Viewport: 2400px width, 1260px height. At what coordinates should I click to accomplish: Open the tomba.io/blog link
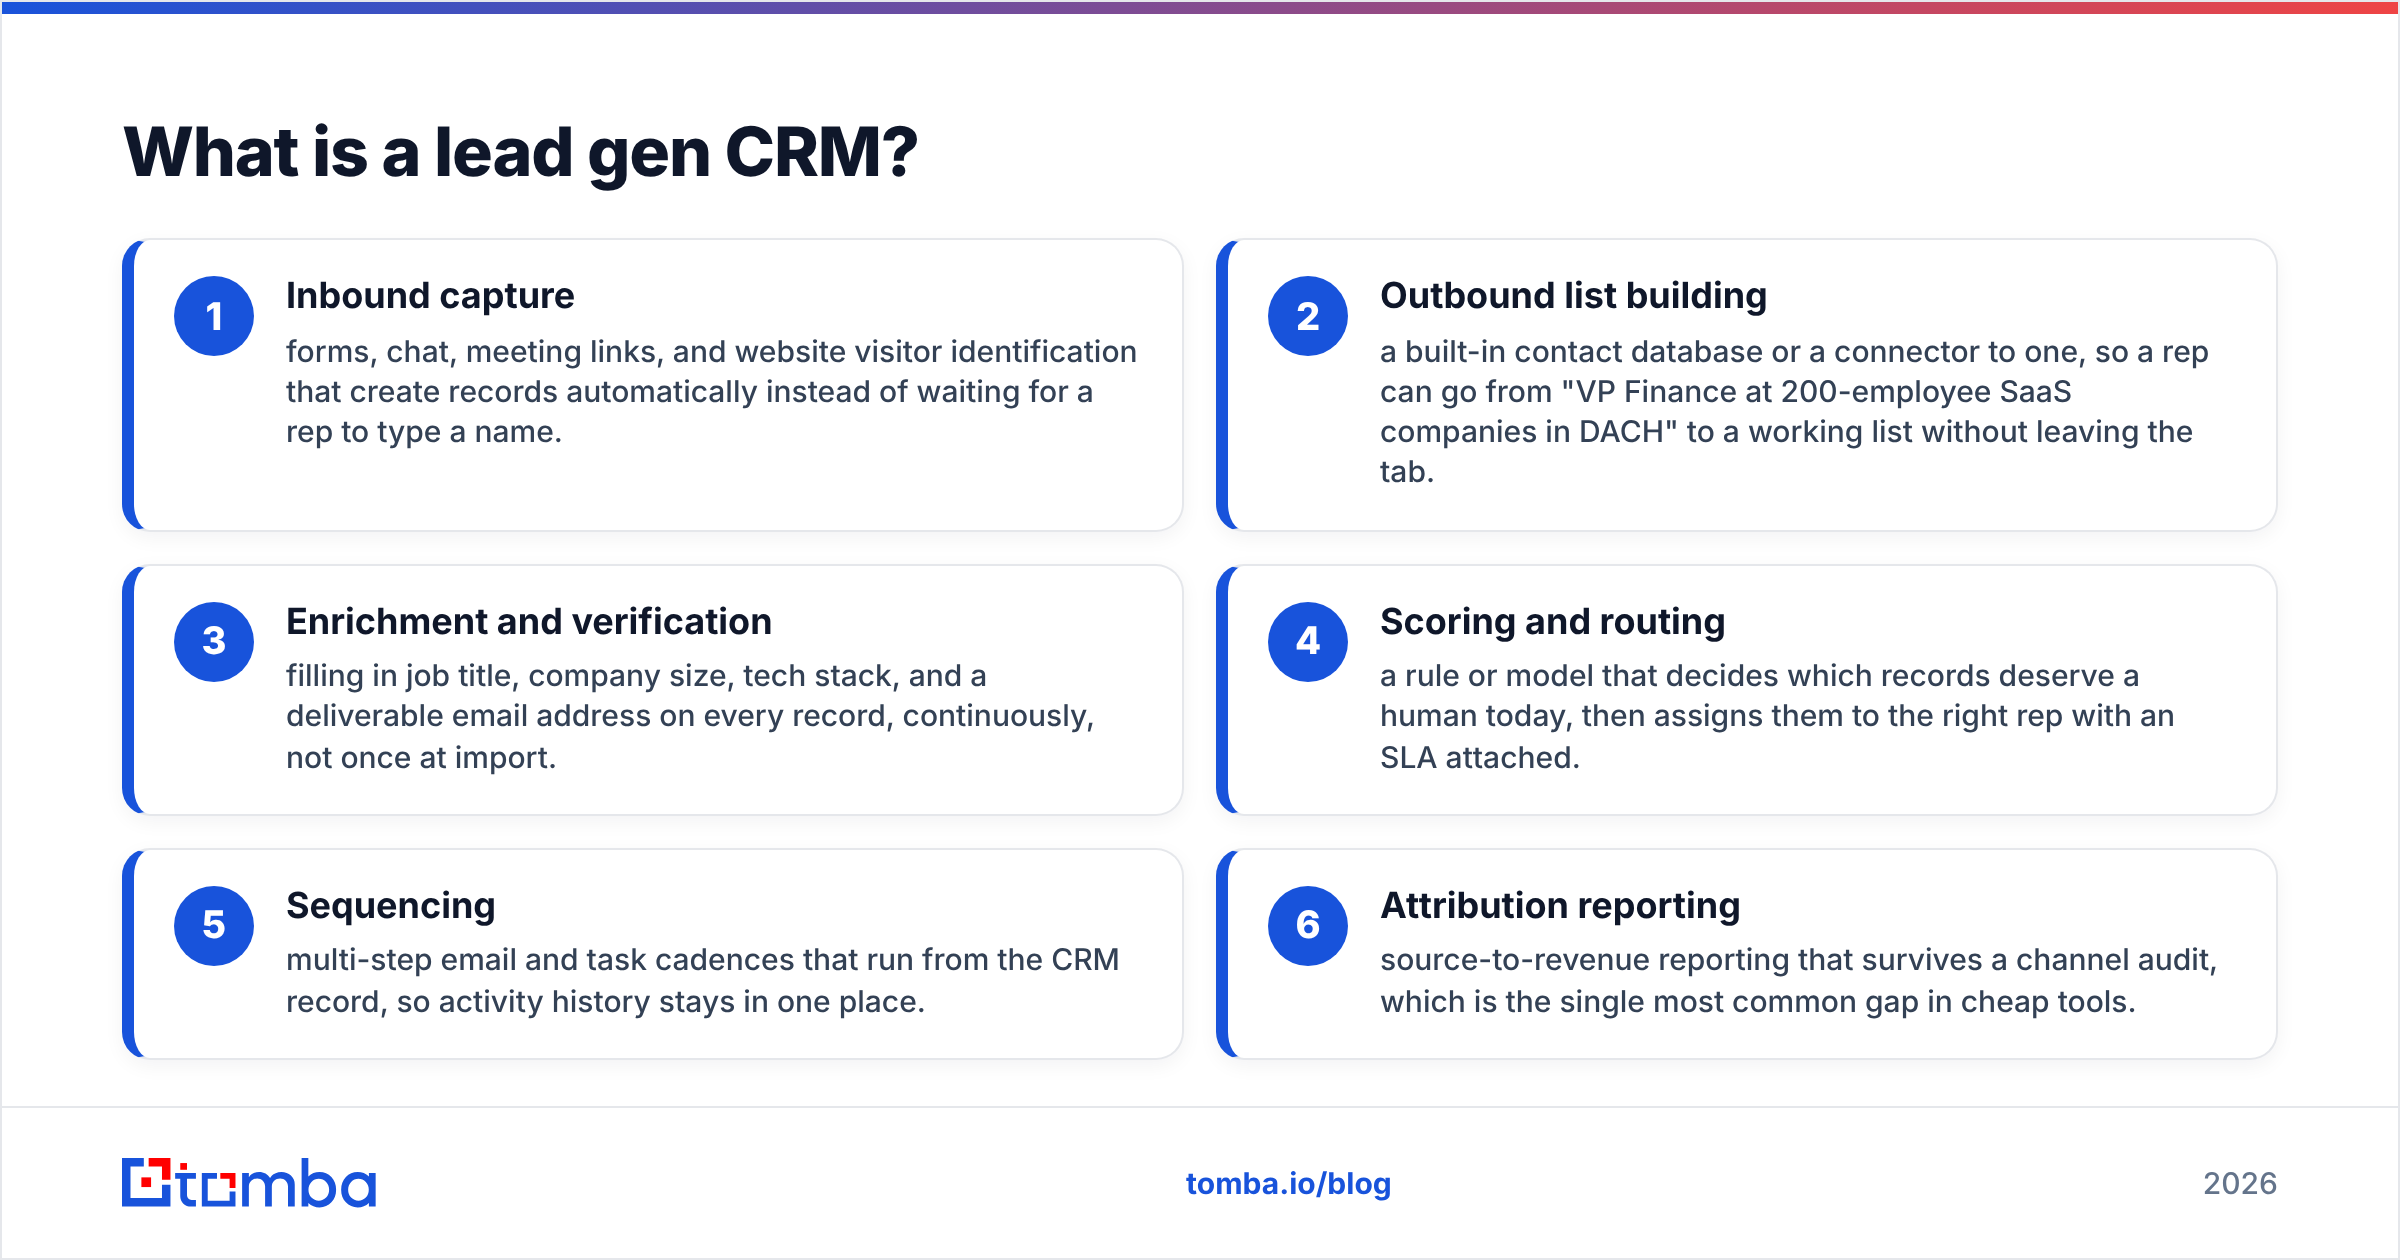(x=1288, y=1184)
